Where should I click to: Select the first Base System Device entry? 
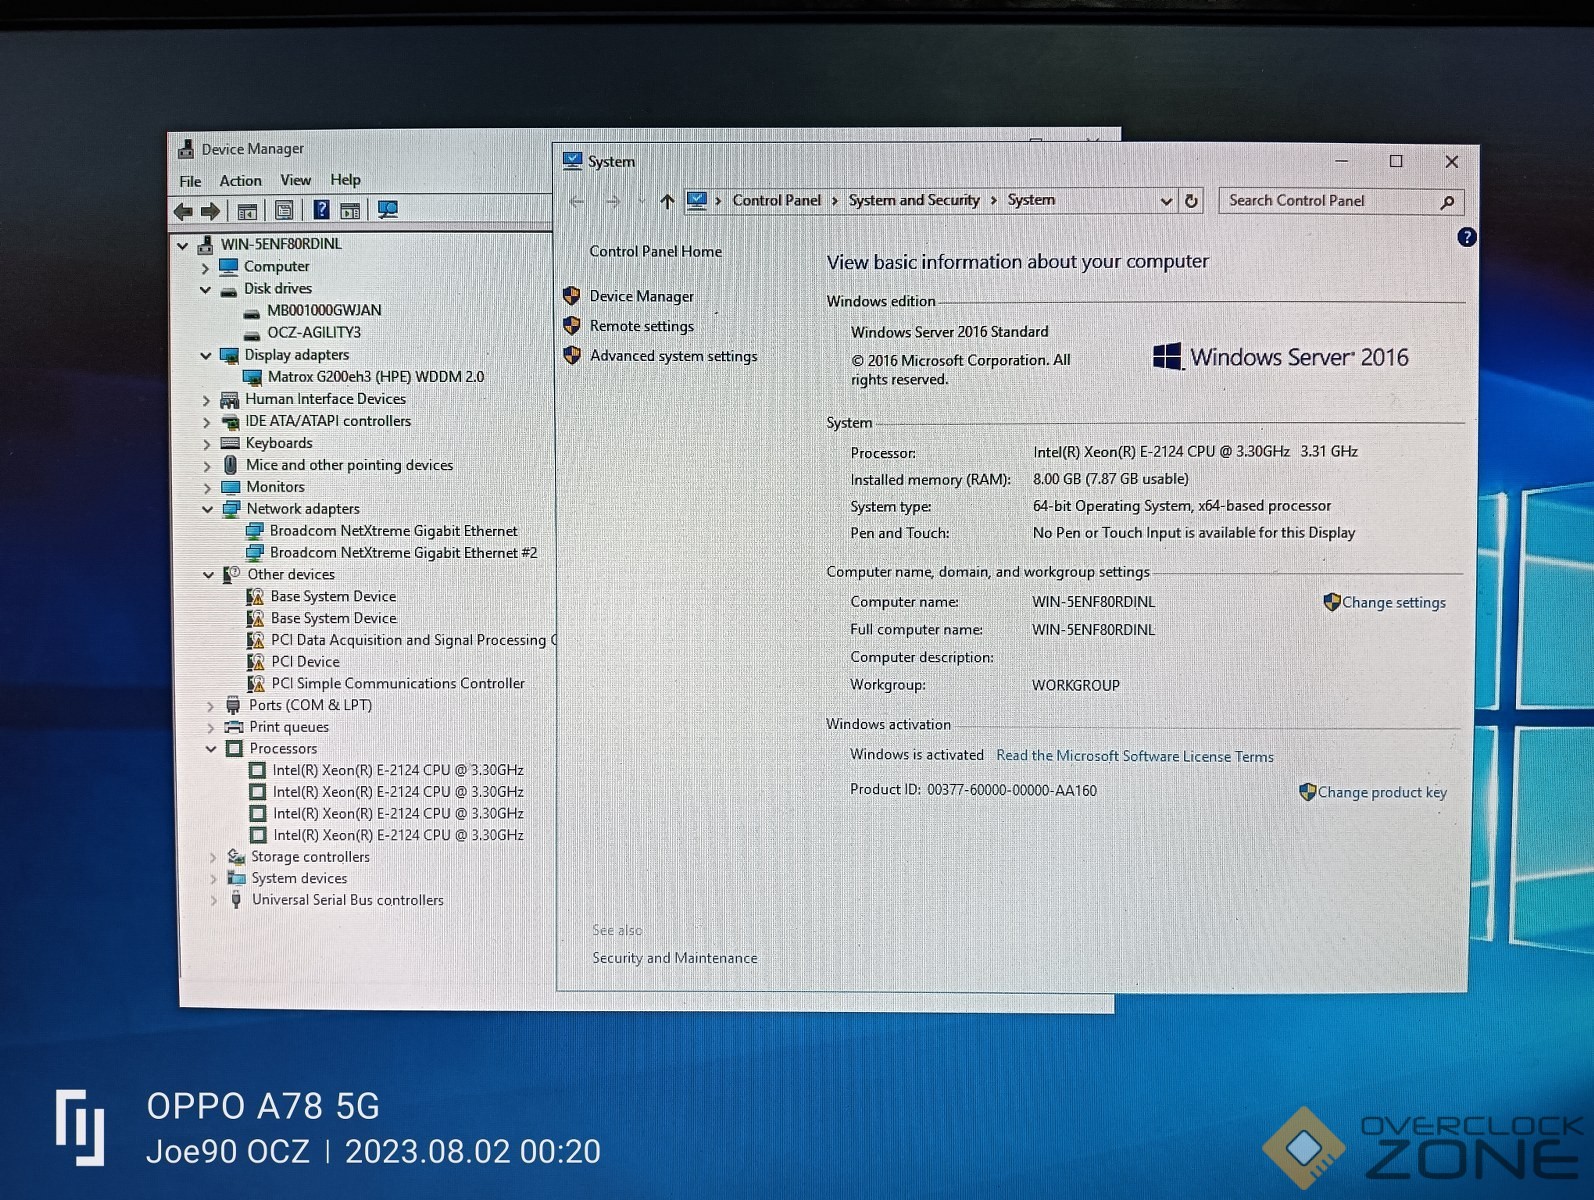pyautogui.click(x=333, y=596)
